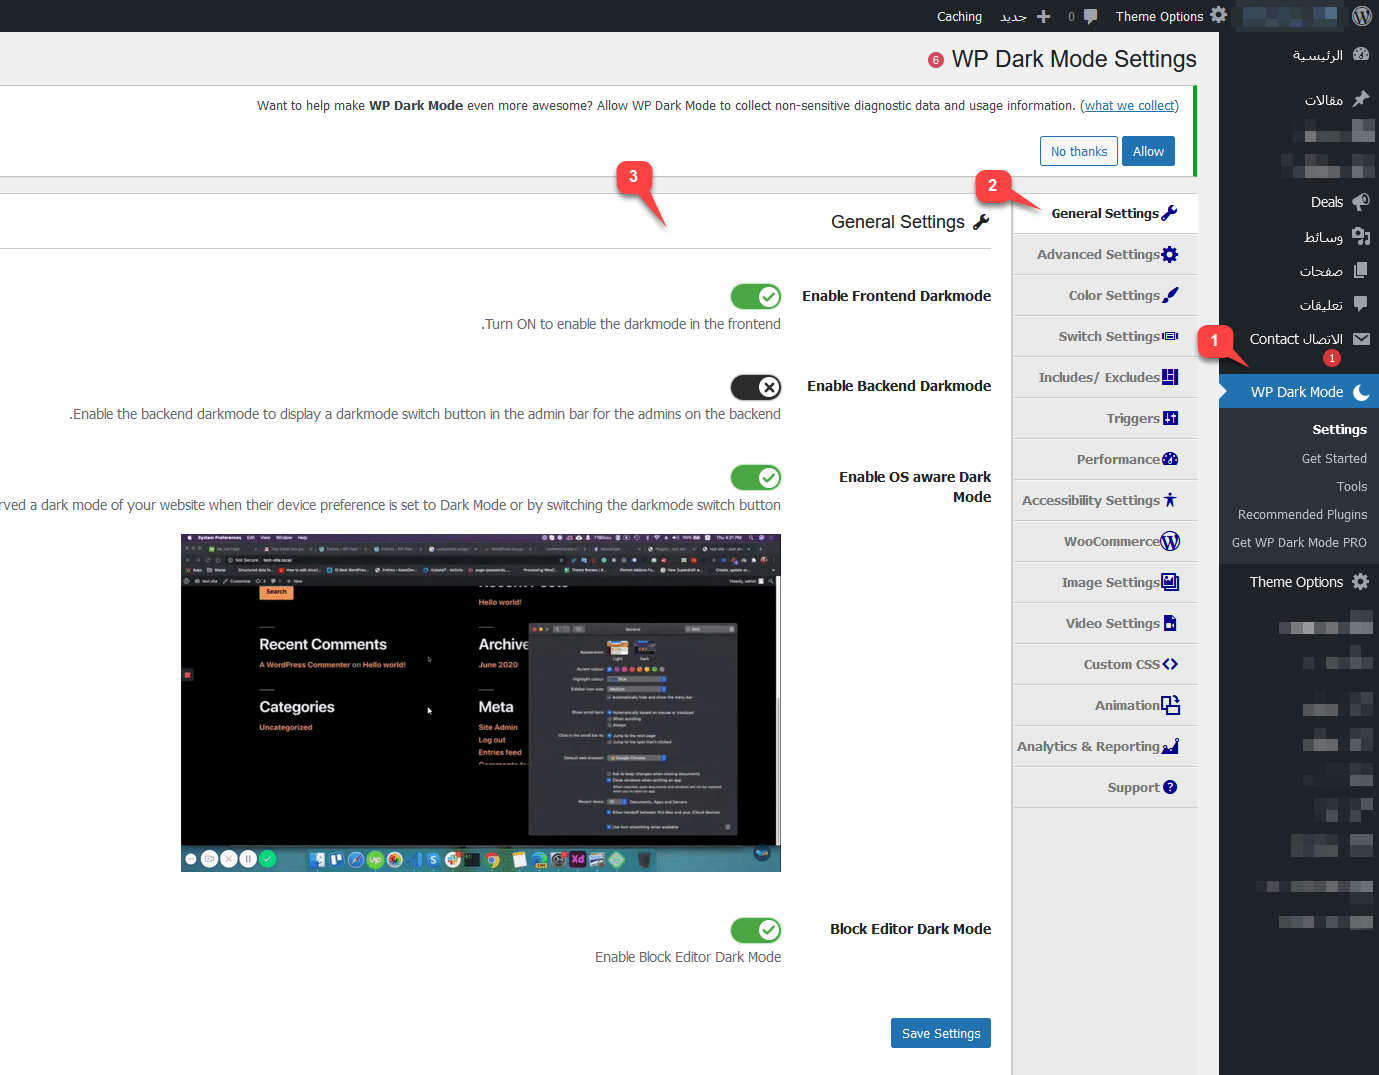Click the WP Dark Mode moon icon
1379x1075 pixels.
pos(1360,392)
